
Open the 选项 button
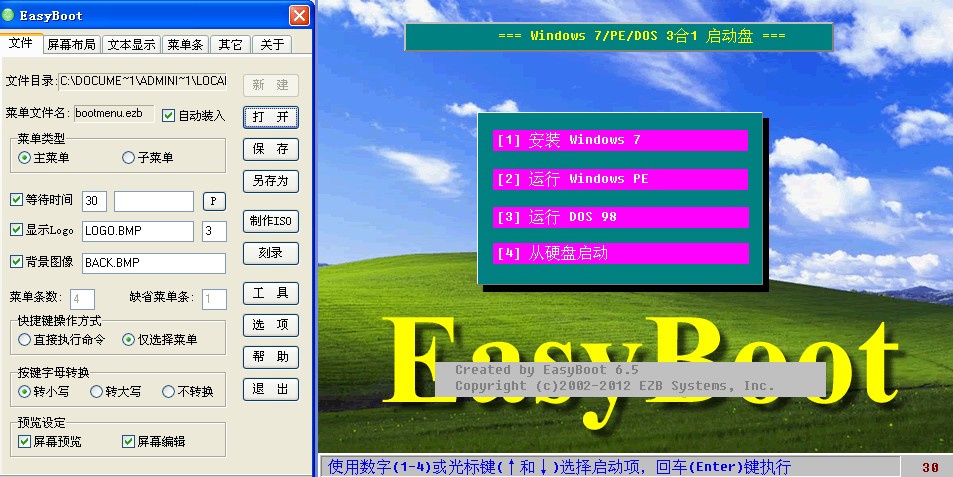pos(271,325)
